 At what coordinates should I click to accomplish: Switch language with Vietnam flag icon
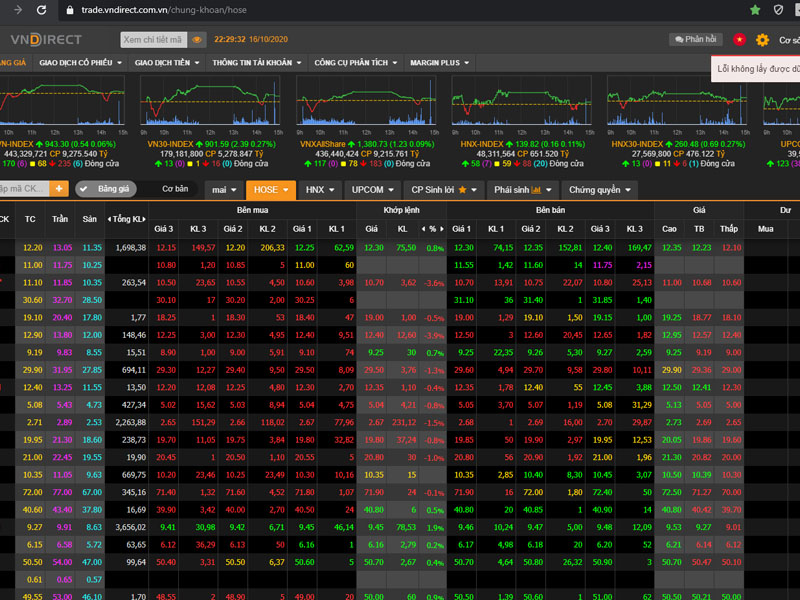739,39
